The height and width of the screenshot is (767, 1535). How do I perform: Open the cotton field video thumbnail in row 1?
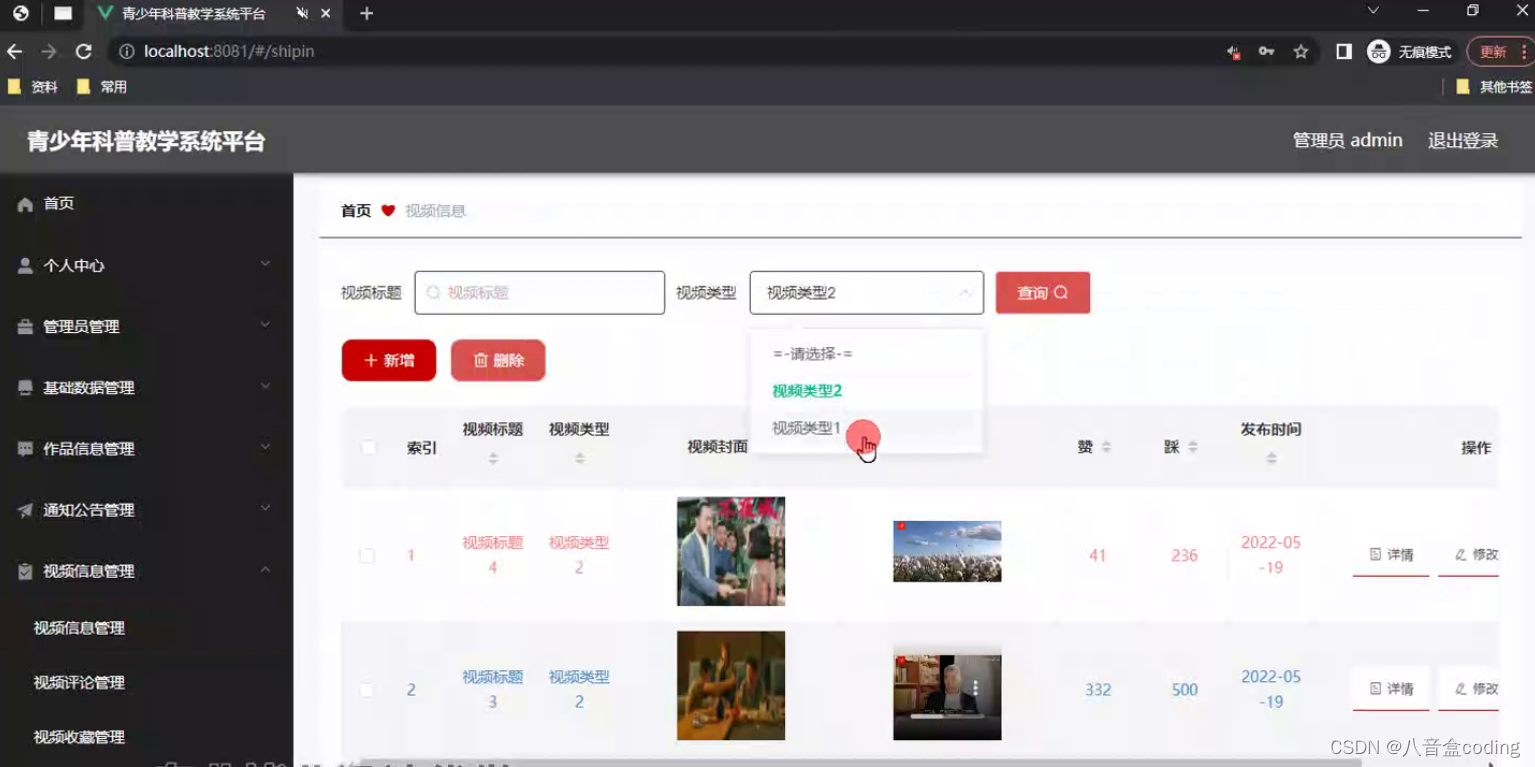pyautogui.click(x=947, y=551)
